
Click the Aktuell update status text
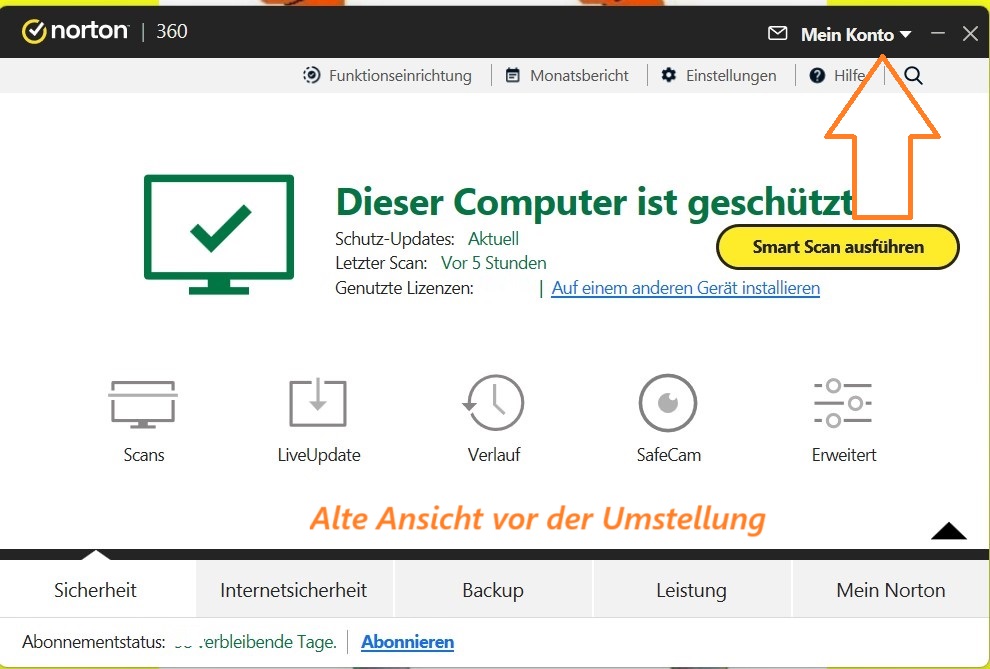[493, 239]
